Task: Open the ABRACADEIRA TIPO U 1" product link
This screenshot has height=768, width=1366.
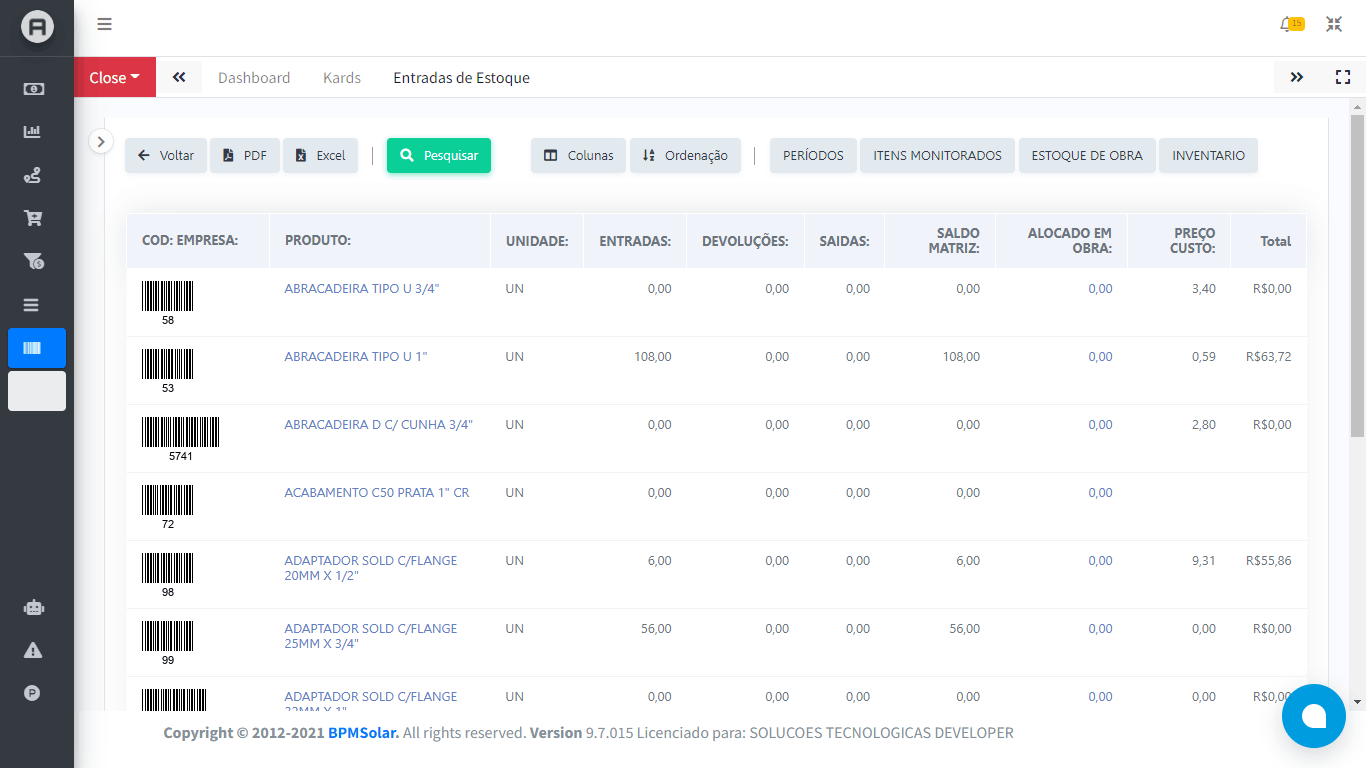Action: pos(356,357)
